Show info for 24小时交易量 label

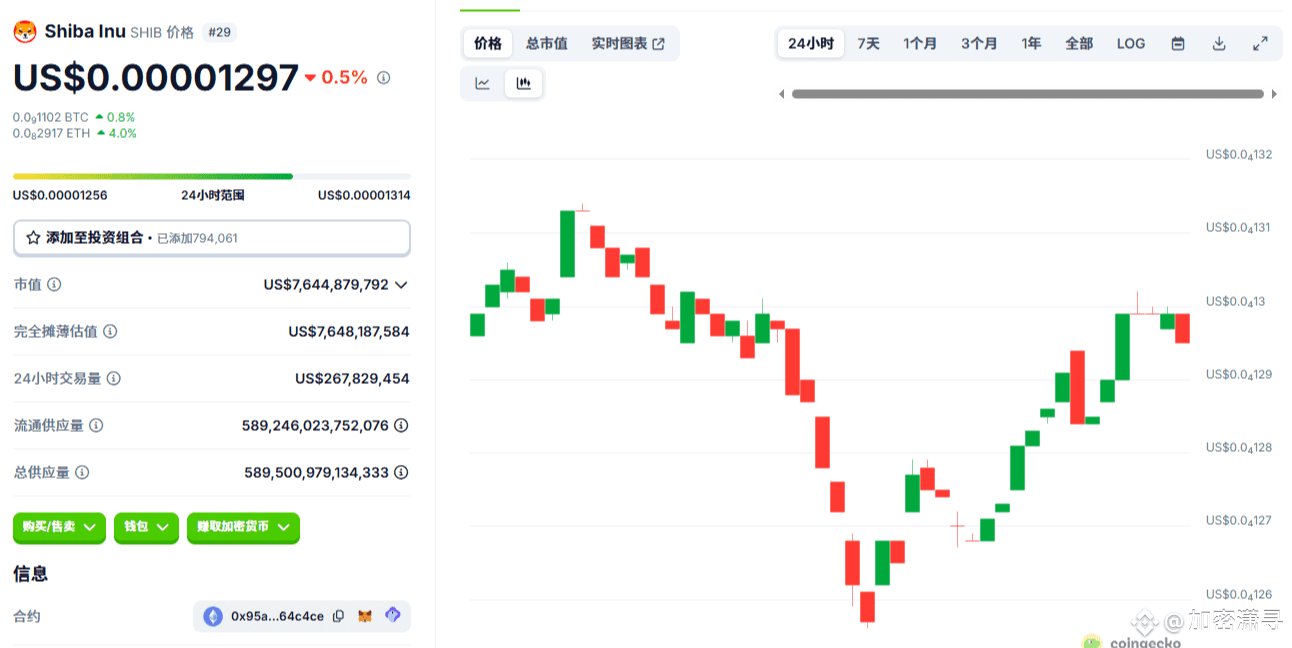coord(114,378)
